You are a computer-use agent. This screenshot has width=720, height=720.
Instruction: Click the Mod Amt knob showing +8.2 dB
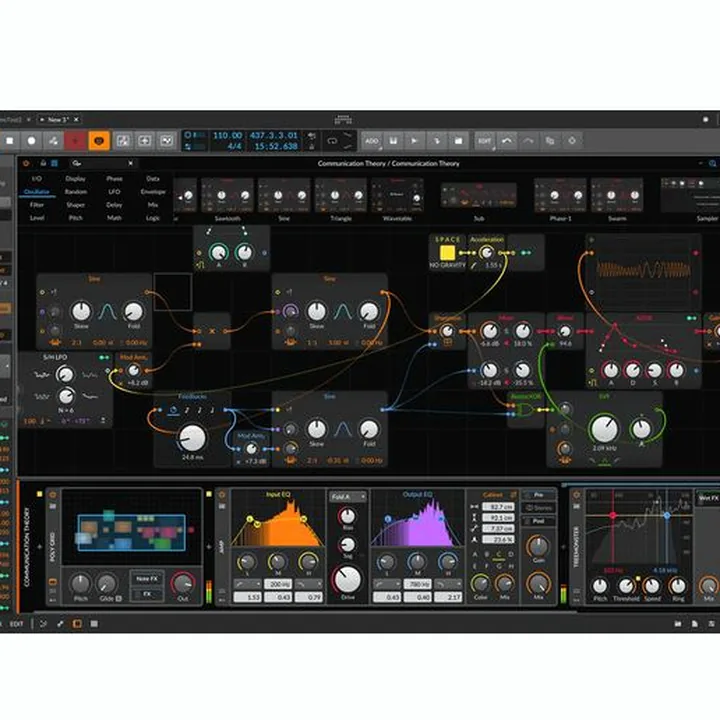coord(134,370)
